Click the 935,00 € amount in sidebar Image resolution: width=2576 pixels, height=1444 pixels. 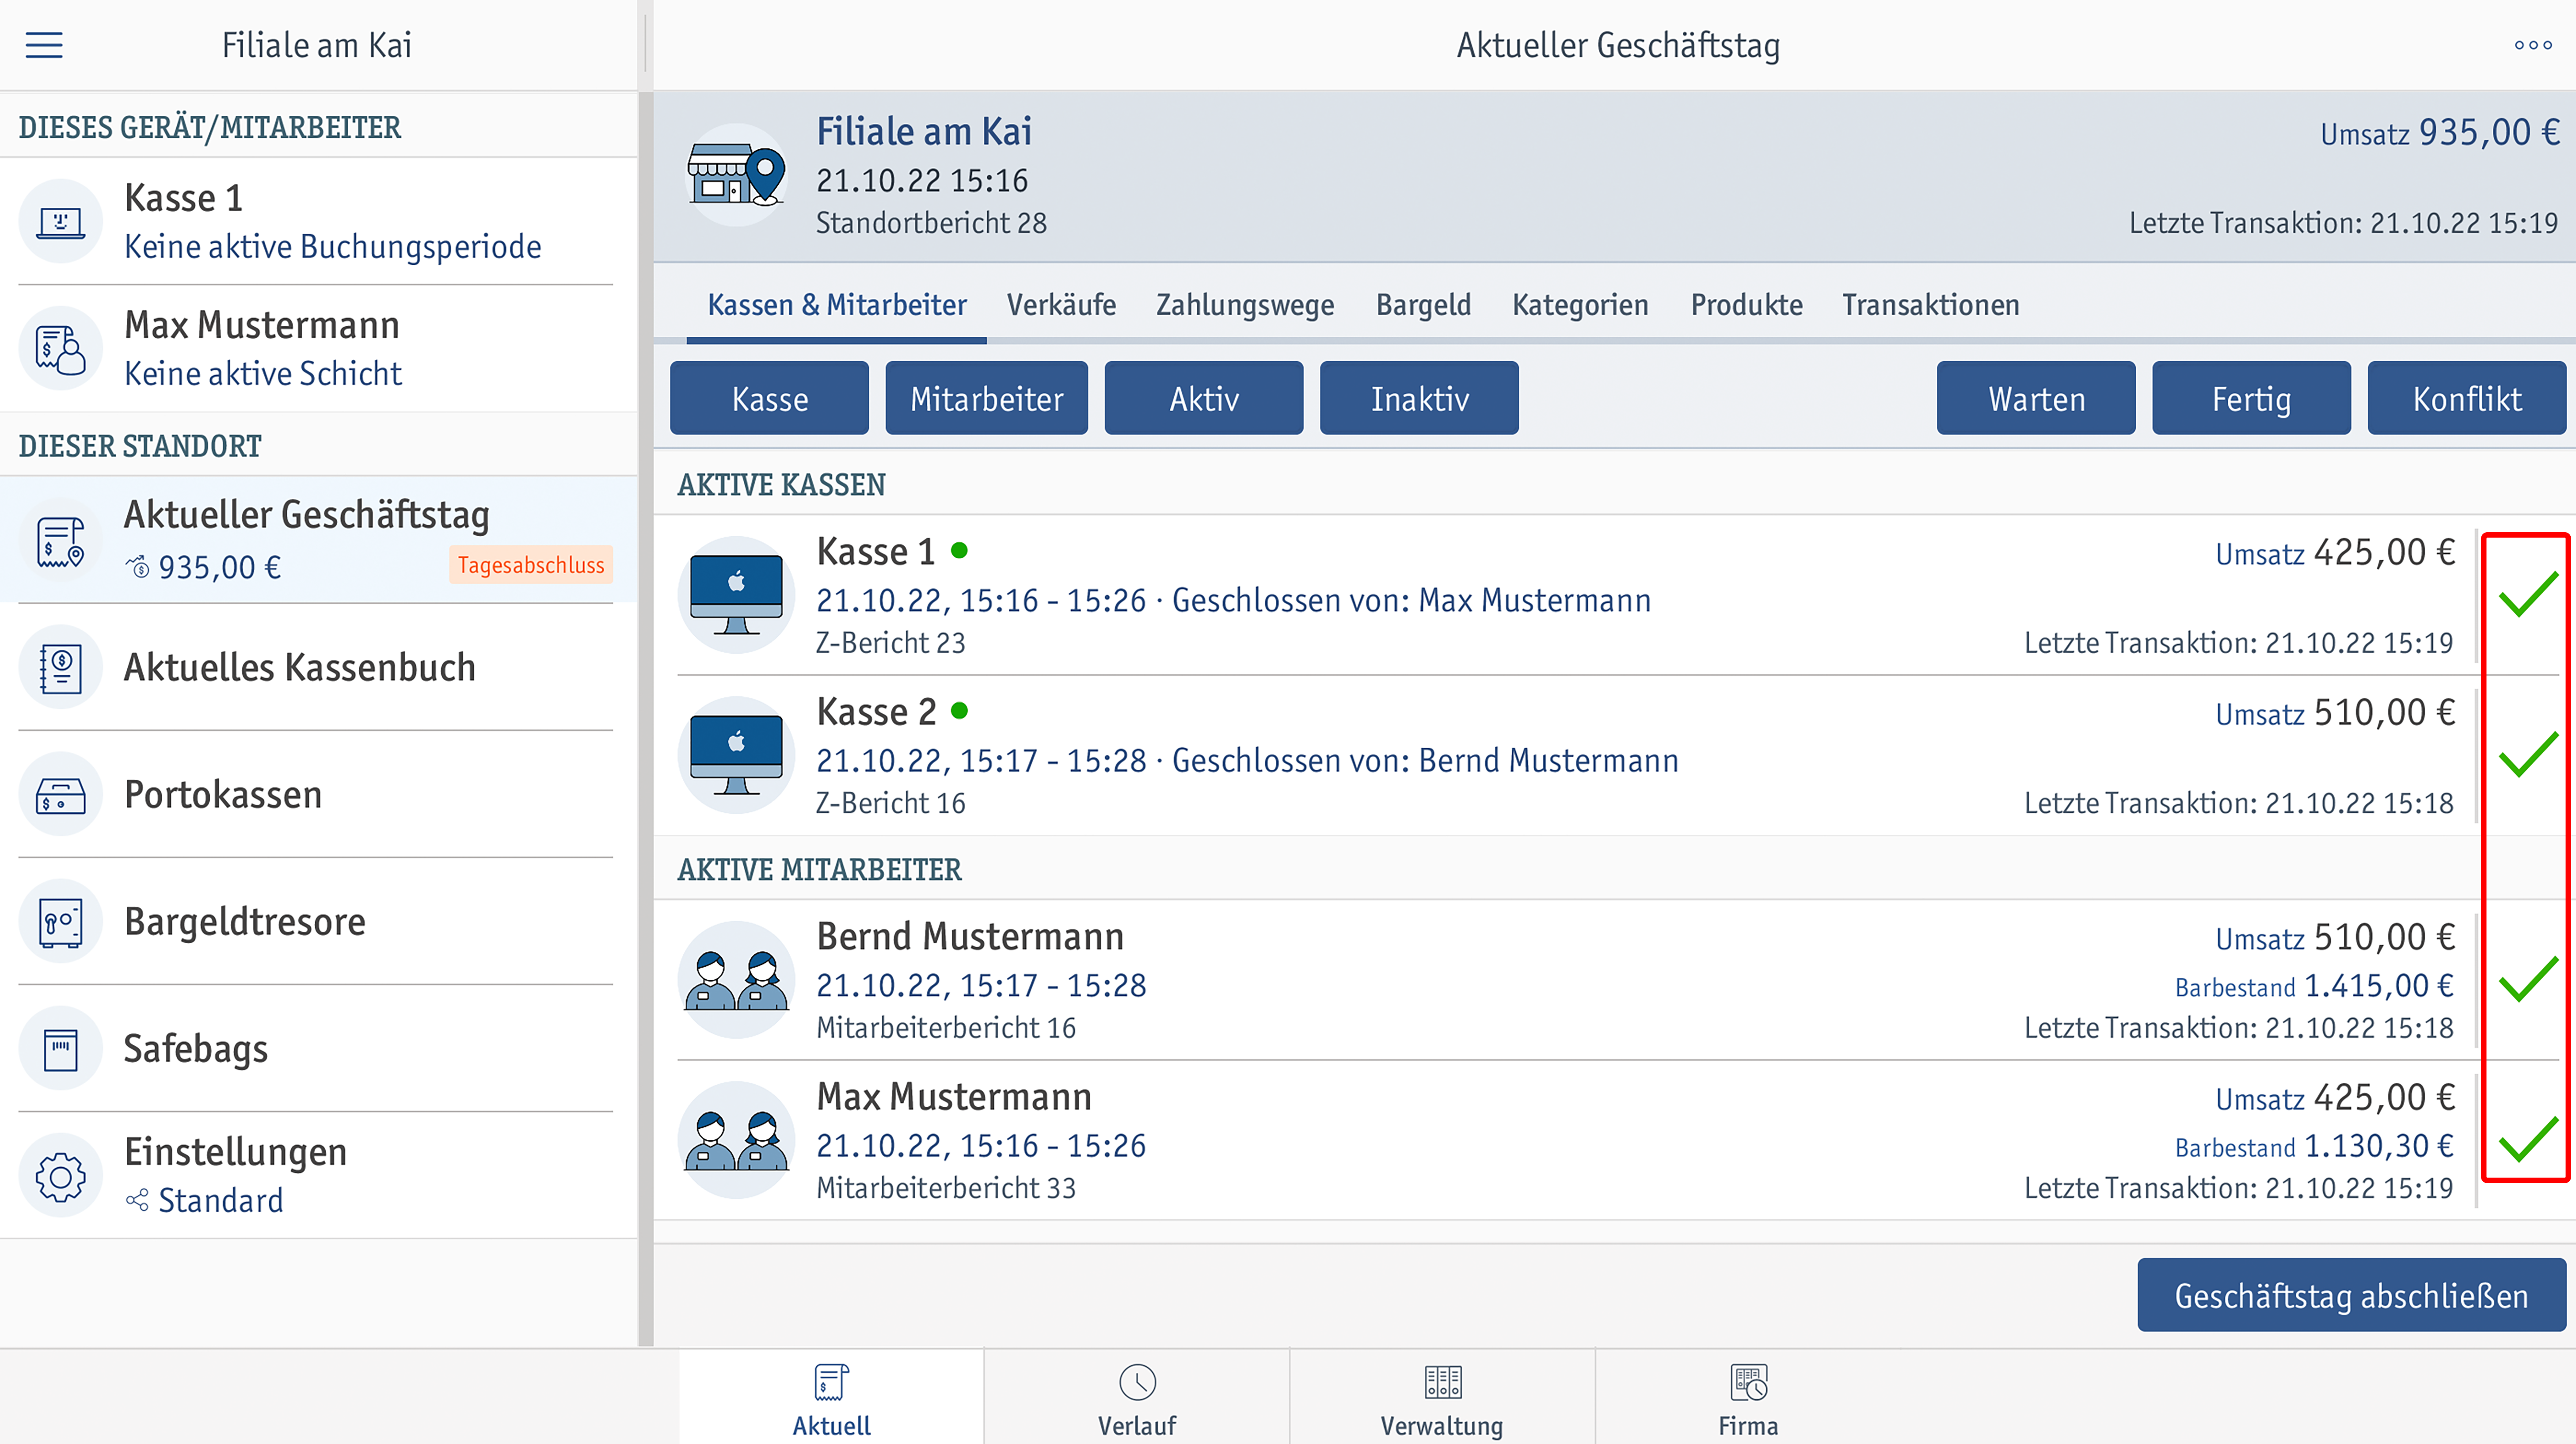pos(219,567)
